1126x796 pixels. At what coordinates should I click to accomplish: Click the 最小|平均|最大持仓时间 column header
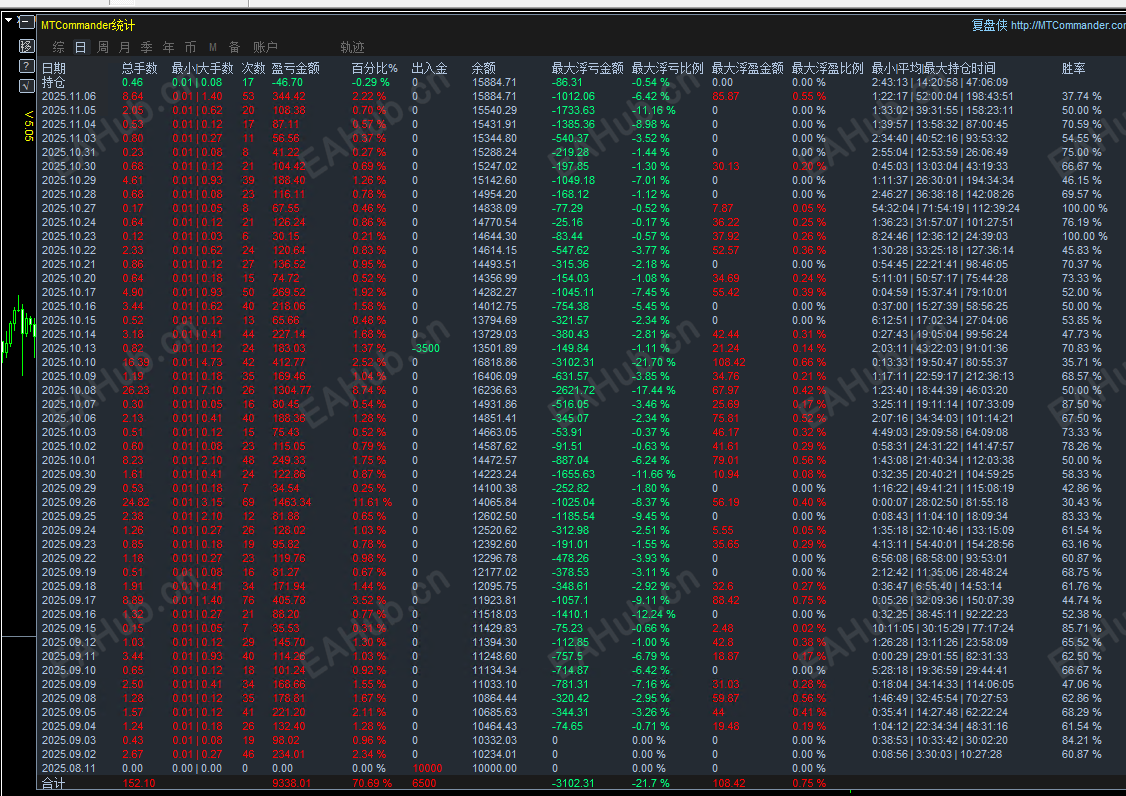tap(934, 68)
